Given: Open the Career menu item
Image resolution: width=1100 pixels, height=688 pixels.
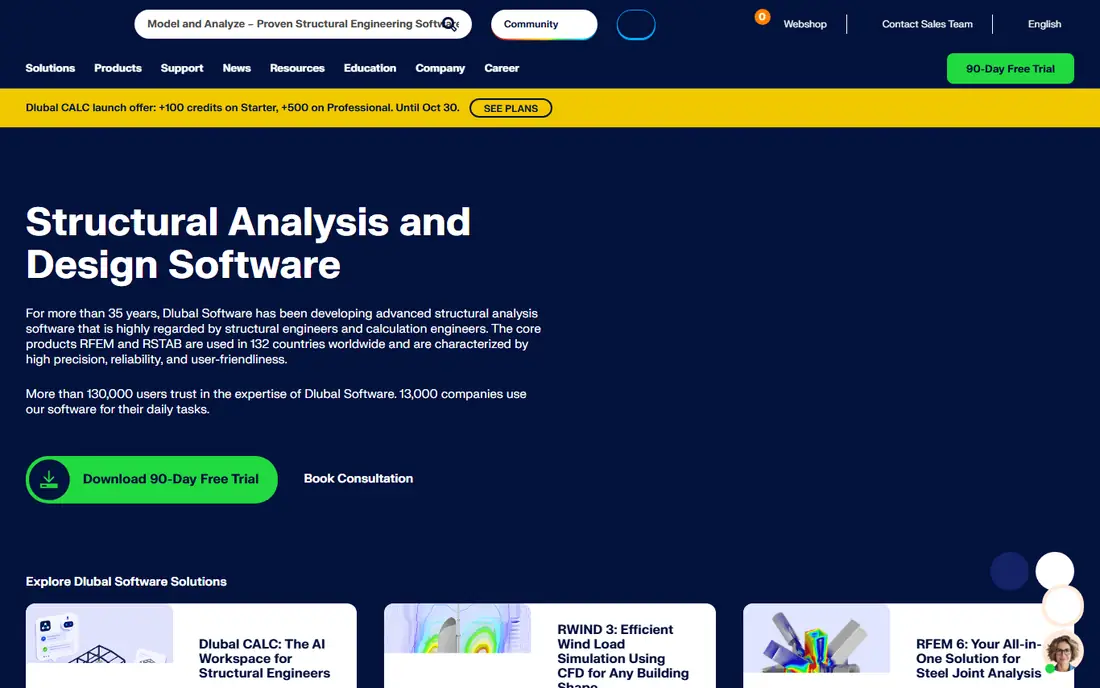Looking at the screenshot, I should (x=502, y=68).
